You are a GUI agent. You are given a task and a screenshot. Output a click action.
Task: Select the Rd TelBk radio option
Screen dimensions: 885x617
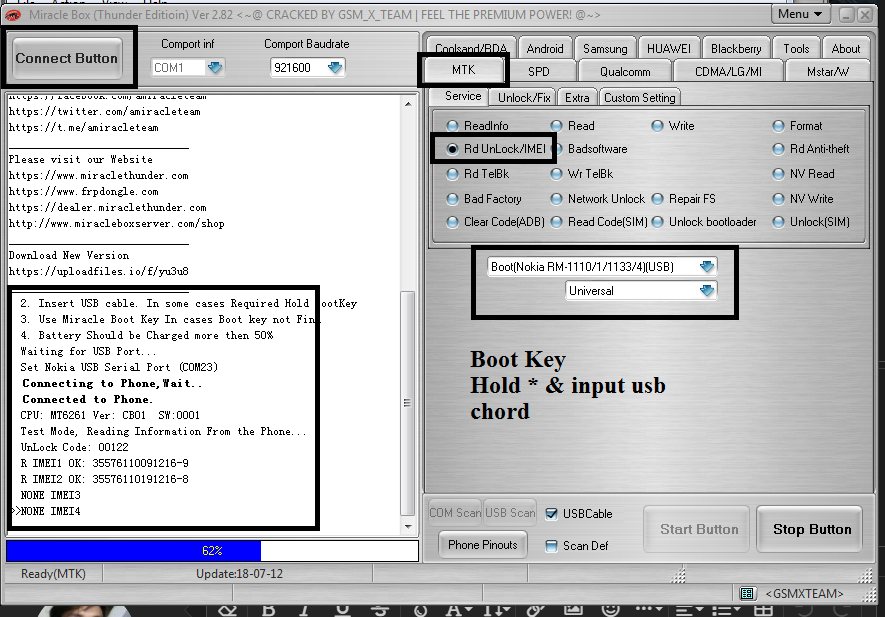452,174
